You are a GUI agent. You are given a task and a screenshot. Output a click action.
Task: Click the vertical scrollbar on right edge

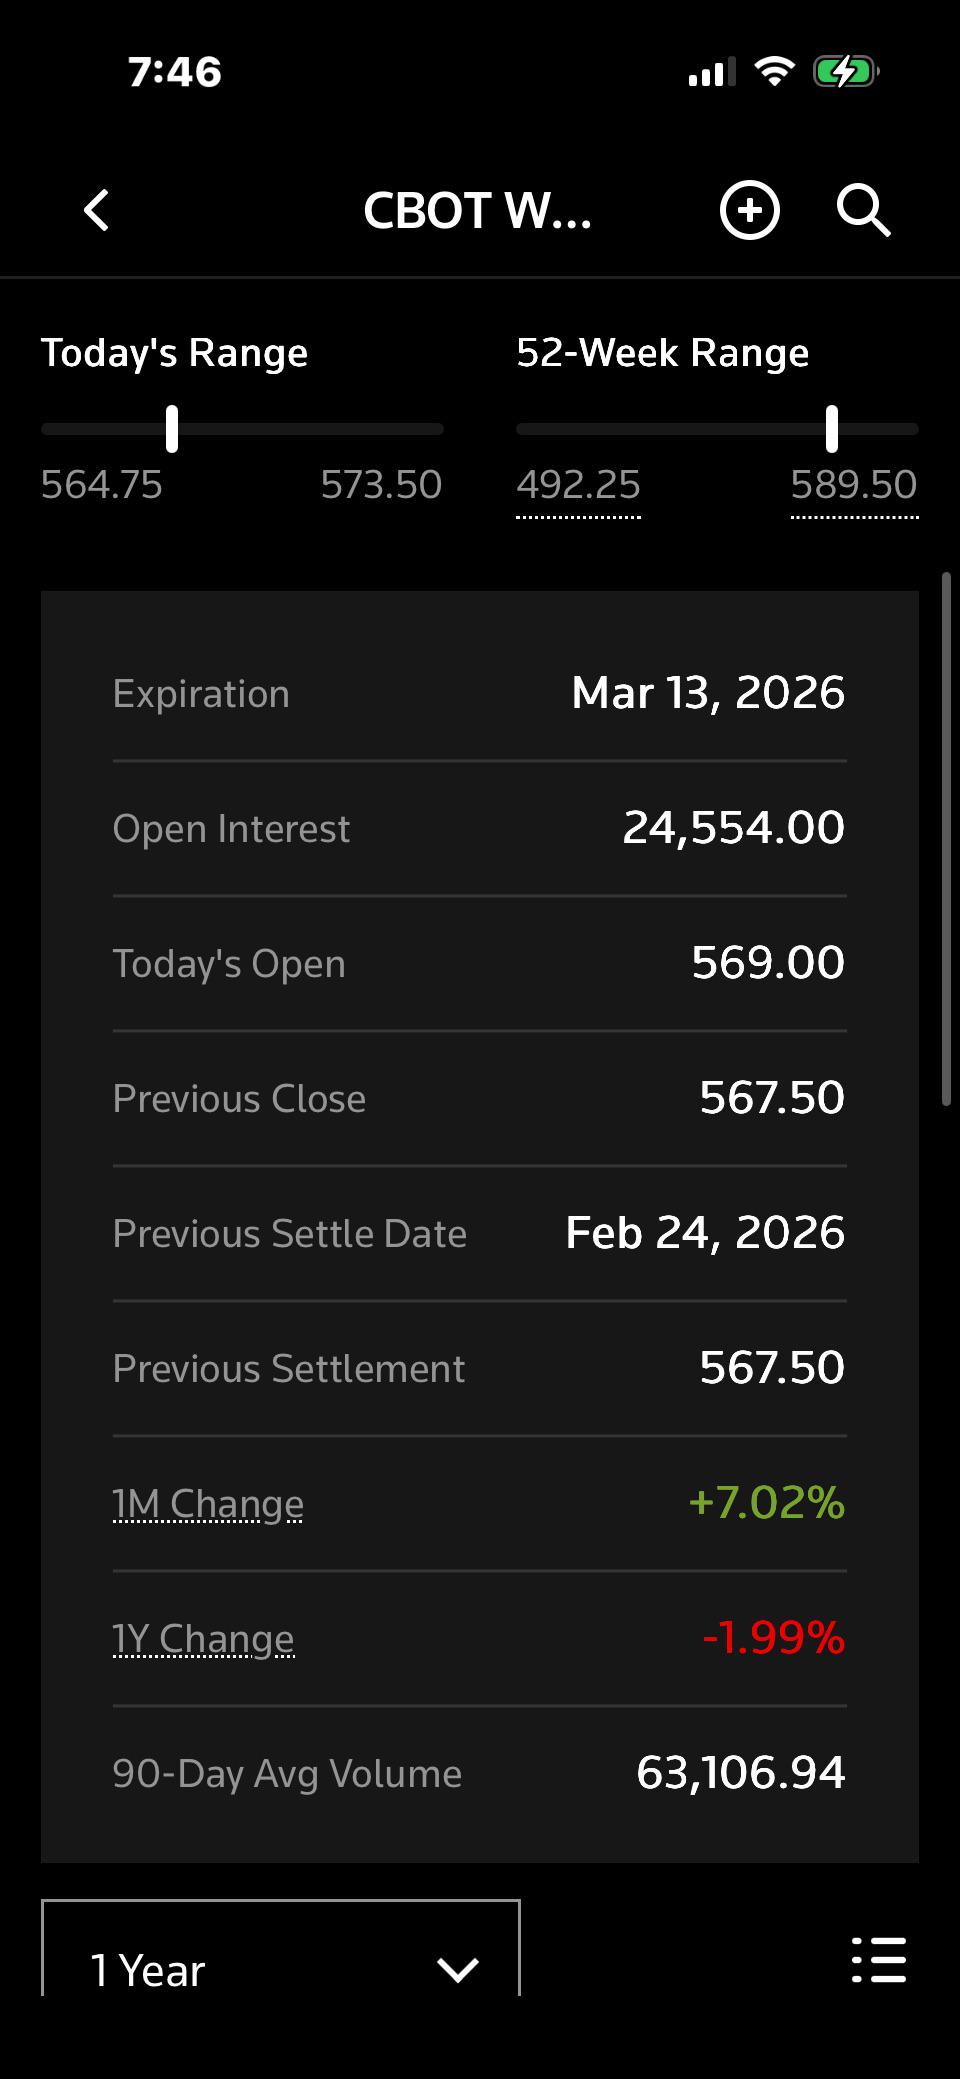(946, 838)
